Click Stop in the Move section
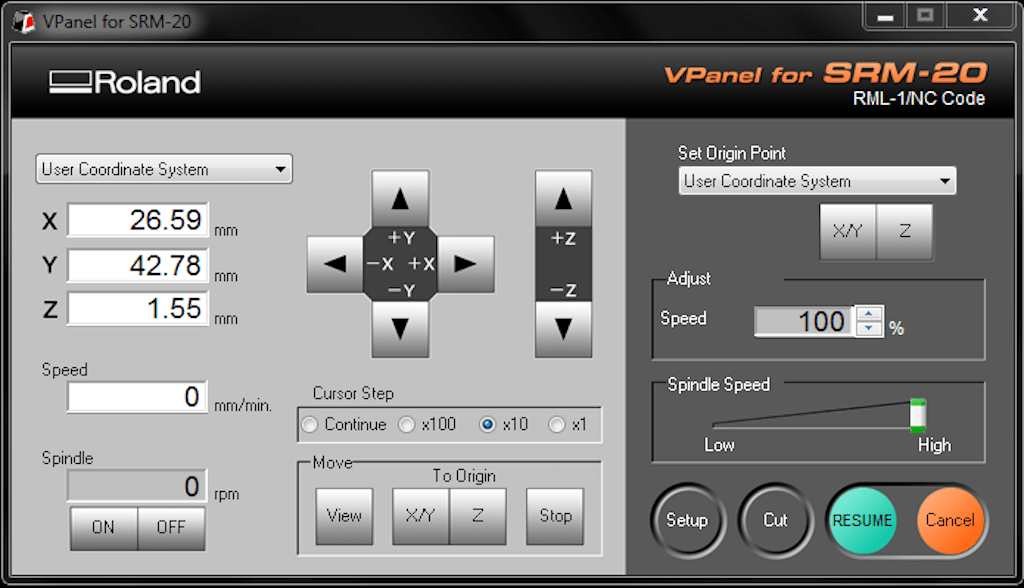 point(555,516)
